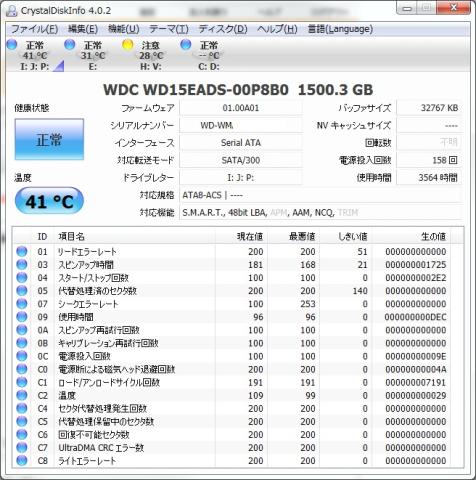Select the H: V: caution disk at 28 °C
The height and width of the screenshot is (480, 476).
pyautogui.click(x=151, y=55)
